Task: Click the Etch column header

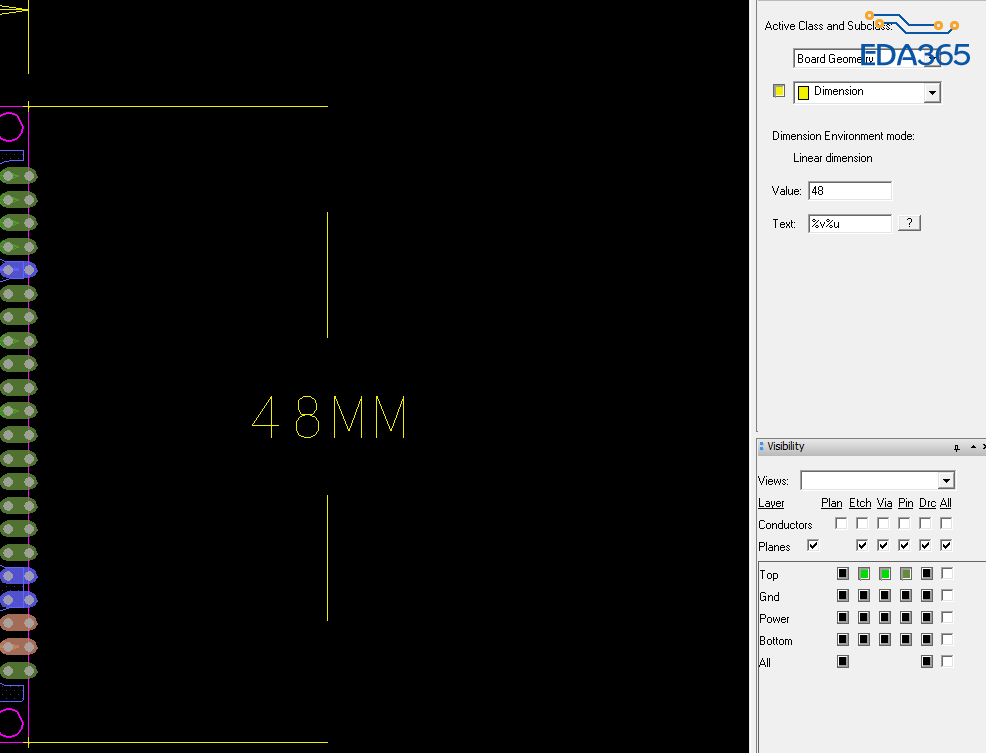Action: (x=860, y=503)
